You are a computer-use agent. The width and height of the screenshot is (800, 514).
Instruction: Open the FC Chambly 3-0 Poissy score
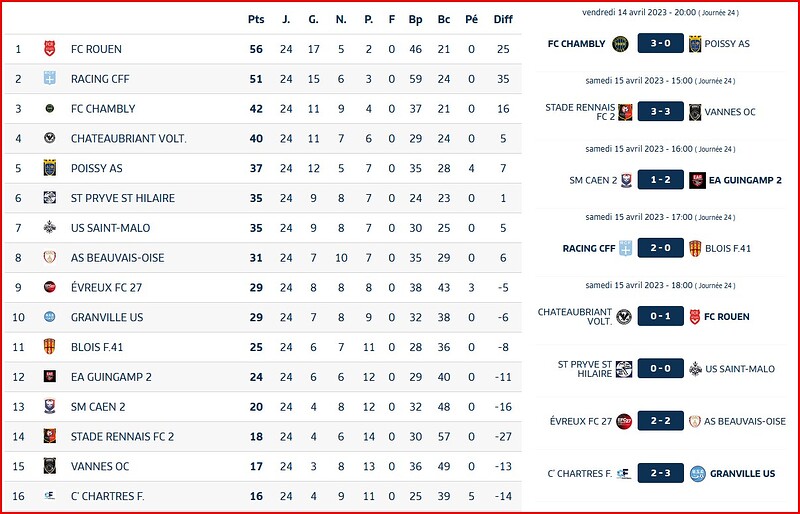pos(660,44)
